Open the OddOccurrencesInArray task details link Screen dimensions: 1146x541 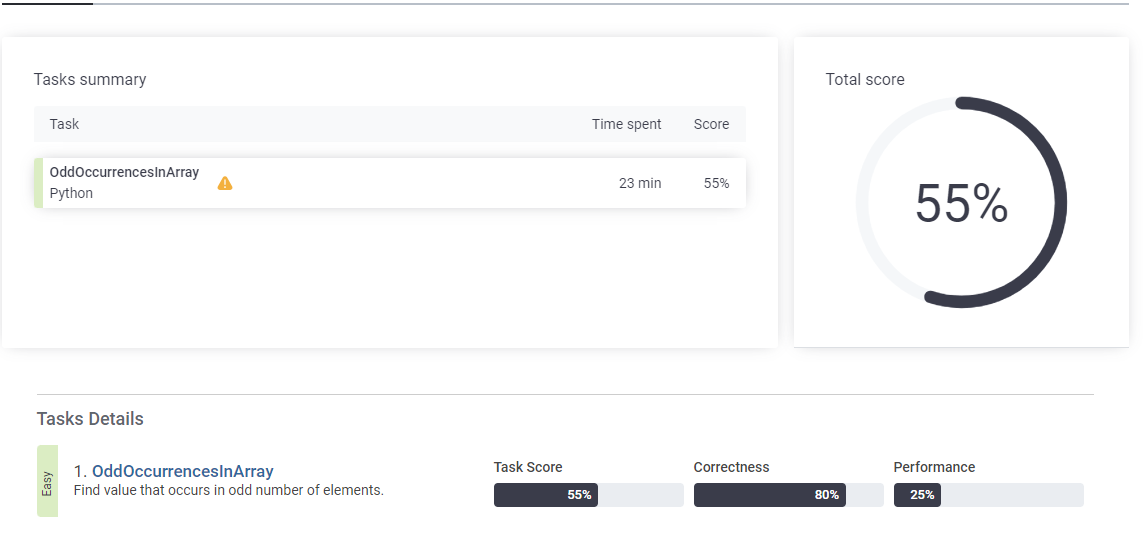pyautogui.click(x=182, y=472)
